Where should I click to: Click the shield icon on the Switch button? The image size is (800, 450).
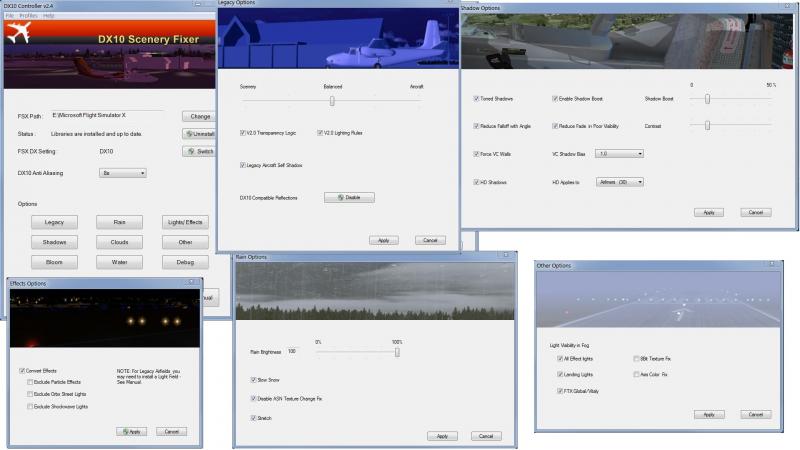coord(191,152)
